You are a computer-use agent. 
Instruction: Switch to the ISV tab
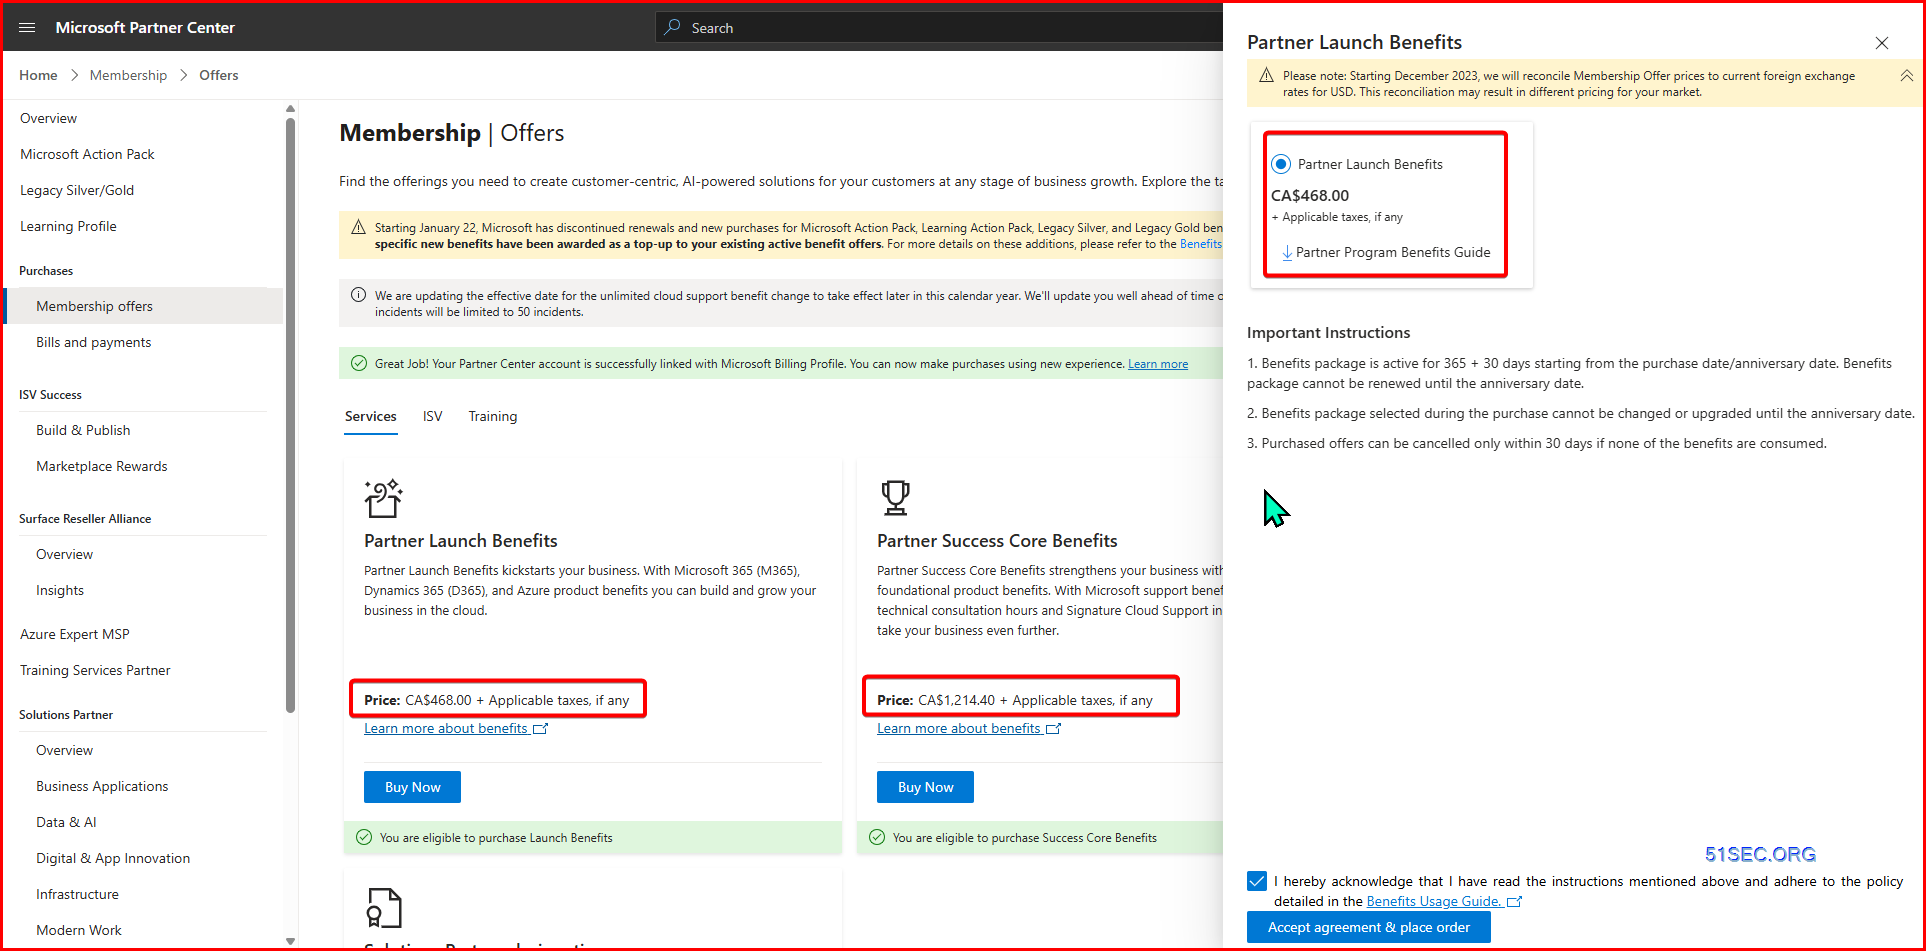(x=432, y=416)
